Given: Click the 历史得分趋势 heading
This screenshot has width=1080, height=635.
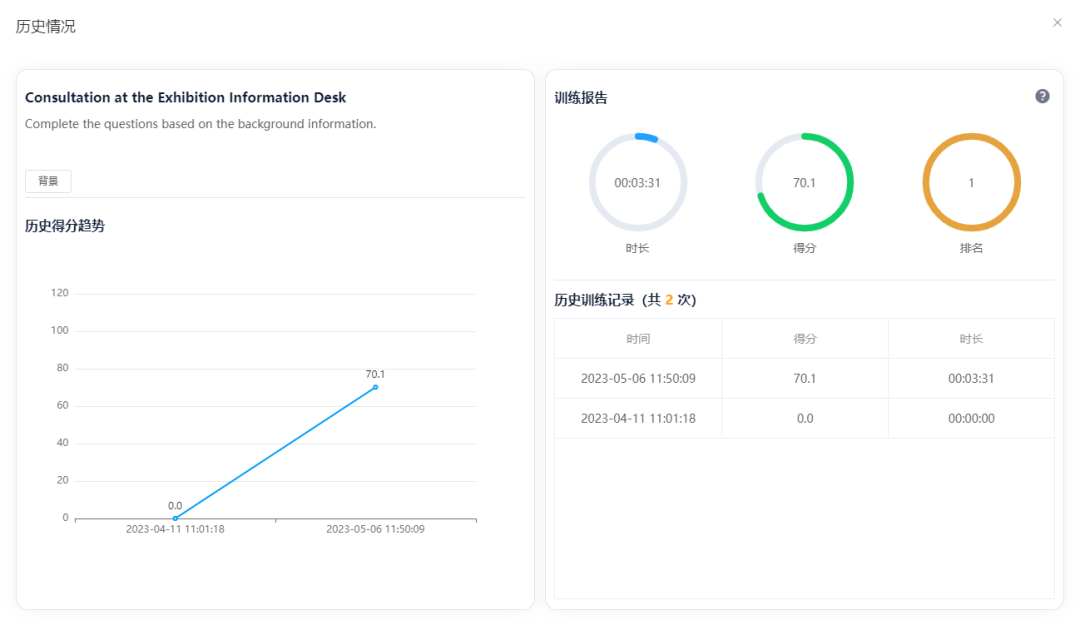Looking at the screenshot, I should pyautogui.click(x=65, y=226).
